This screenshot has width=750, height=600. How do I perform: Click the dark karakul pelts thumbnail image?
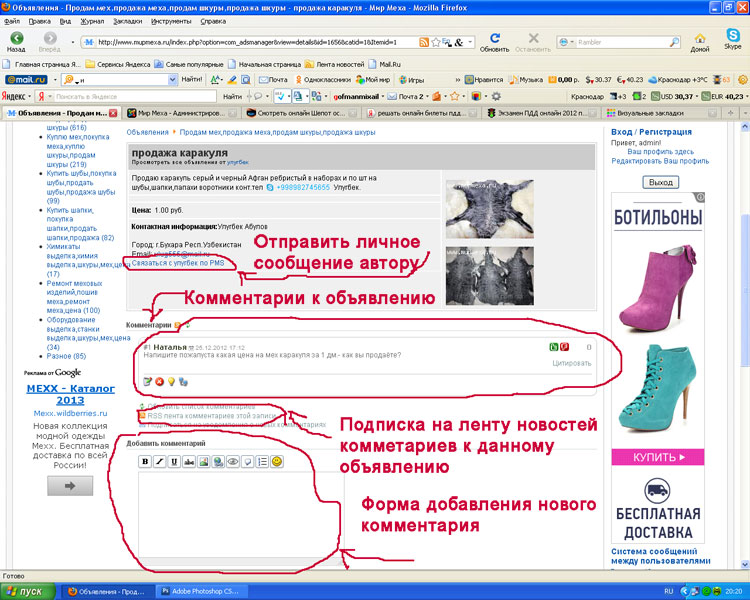[x=489, y=276]
